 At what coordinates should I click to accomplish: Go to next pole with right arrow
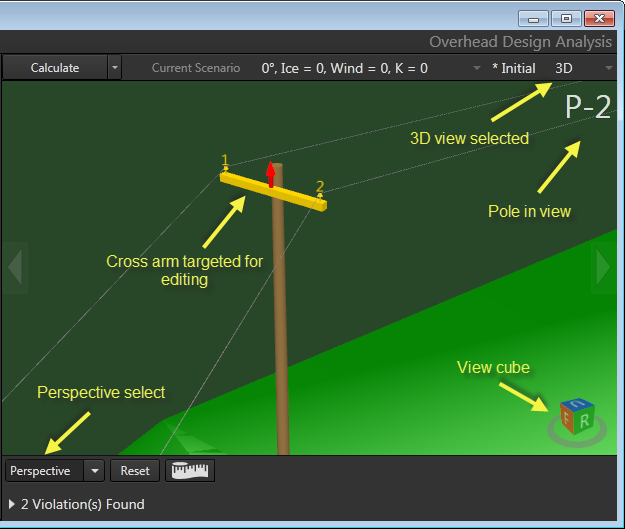coord(602,266)
